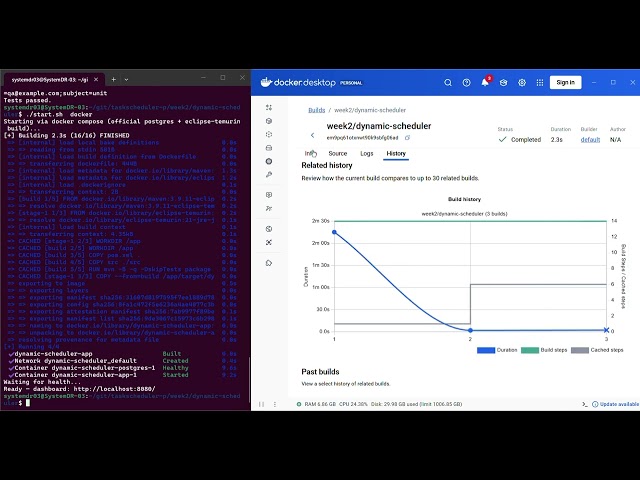Close the systemdr03 terminal tab
The width and height of the screenshot is (640, 480).
coord(96,79)
